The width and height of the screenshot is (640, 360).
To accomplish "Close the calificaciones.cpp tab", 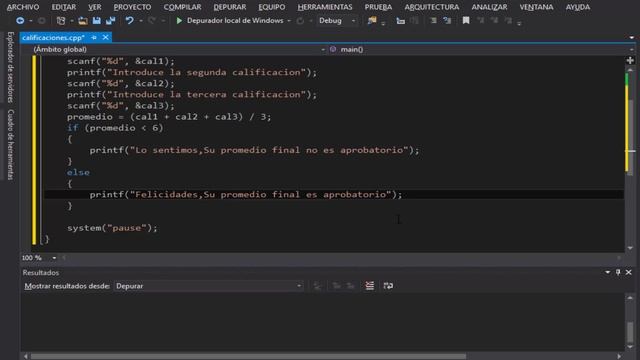I will [x=105, y=38].
